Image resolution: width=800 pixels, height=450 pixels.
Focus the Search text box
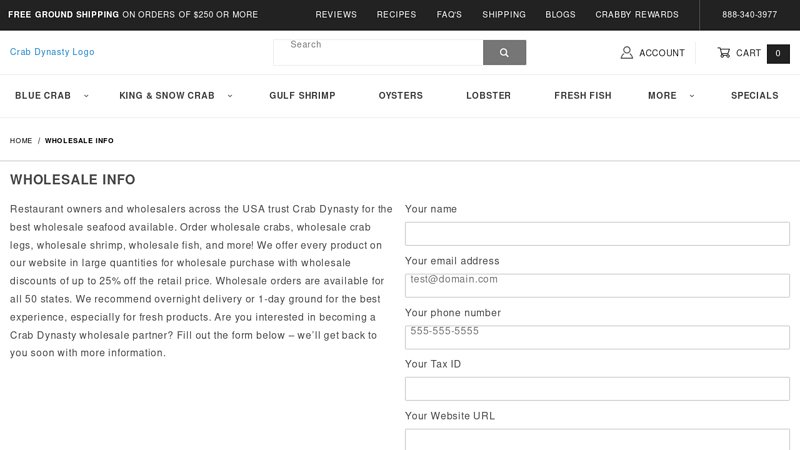tap(378, 52)
